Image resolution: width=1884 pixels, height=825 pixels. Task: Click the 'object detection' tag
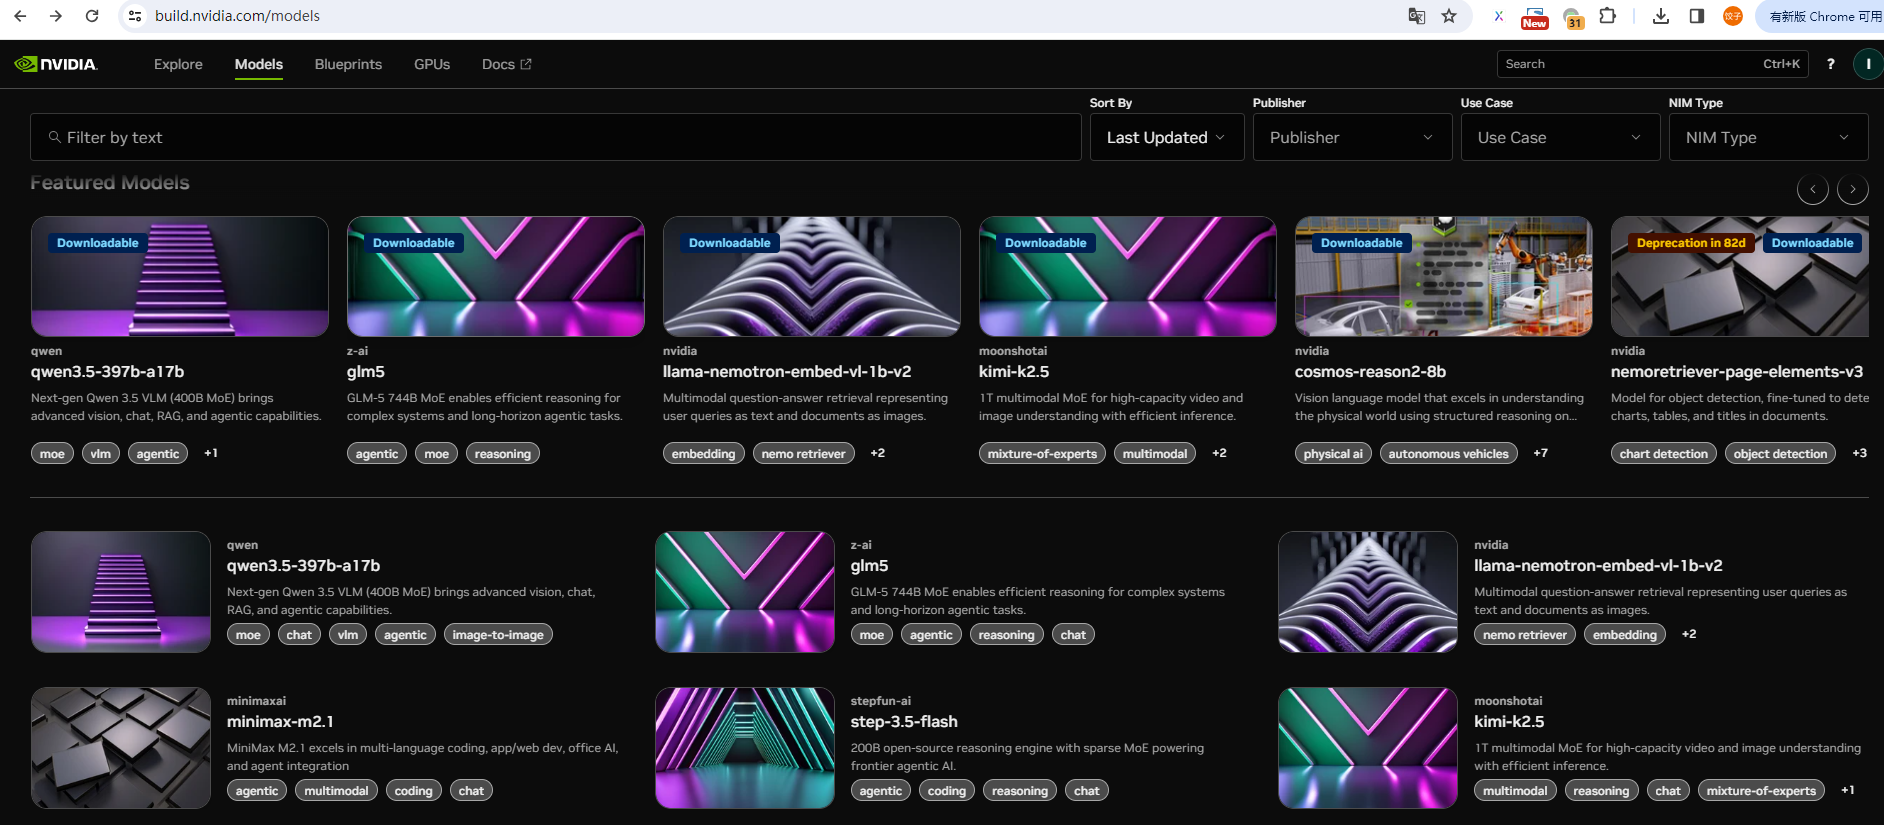point(1780,454)
